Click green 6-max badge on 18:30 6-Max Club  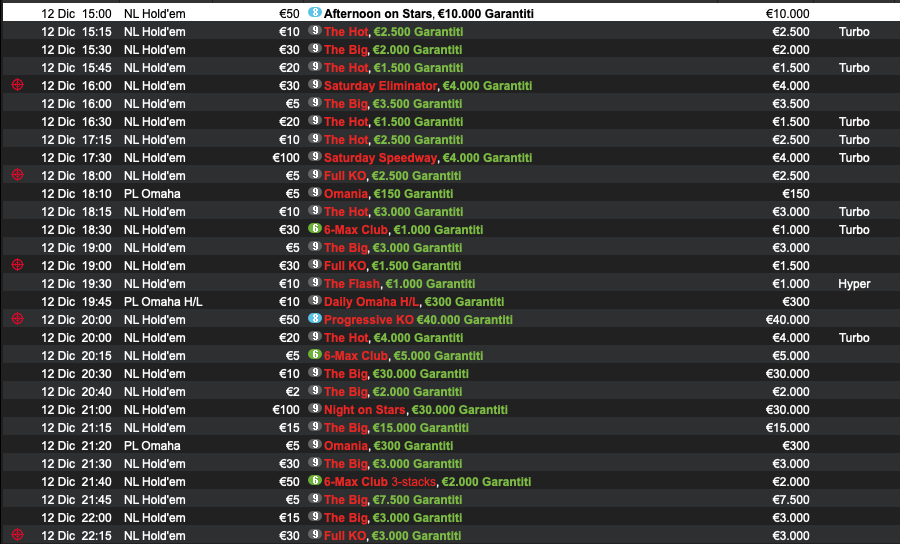pos(315,228)
